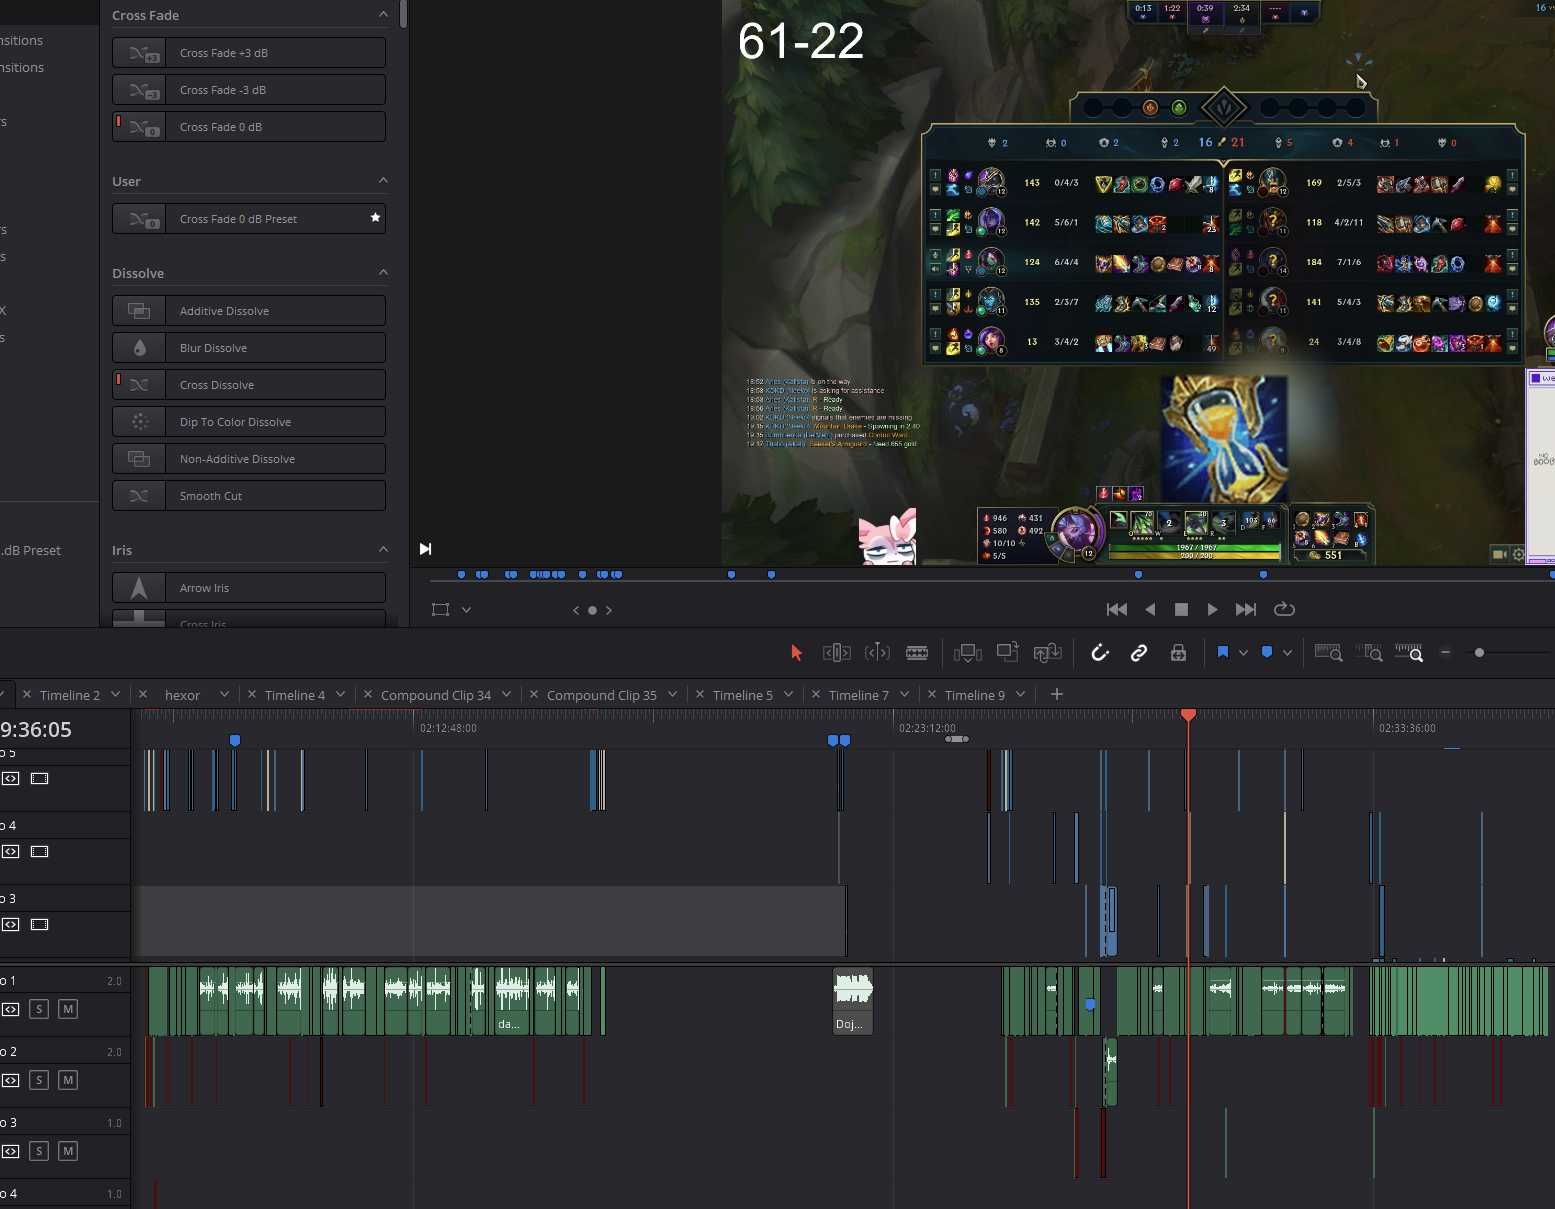Switch to Timeline 2 tab
The width and height of the screenshot is (1555, 1209).
click(70, 695)
